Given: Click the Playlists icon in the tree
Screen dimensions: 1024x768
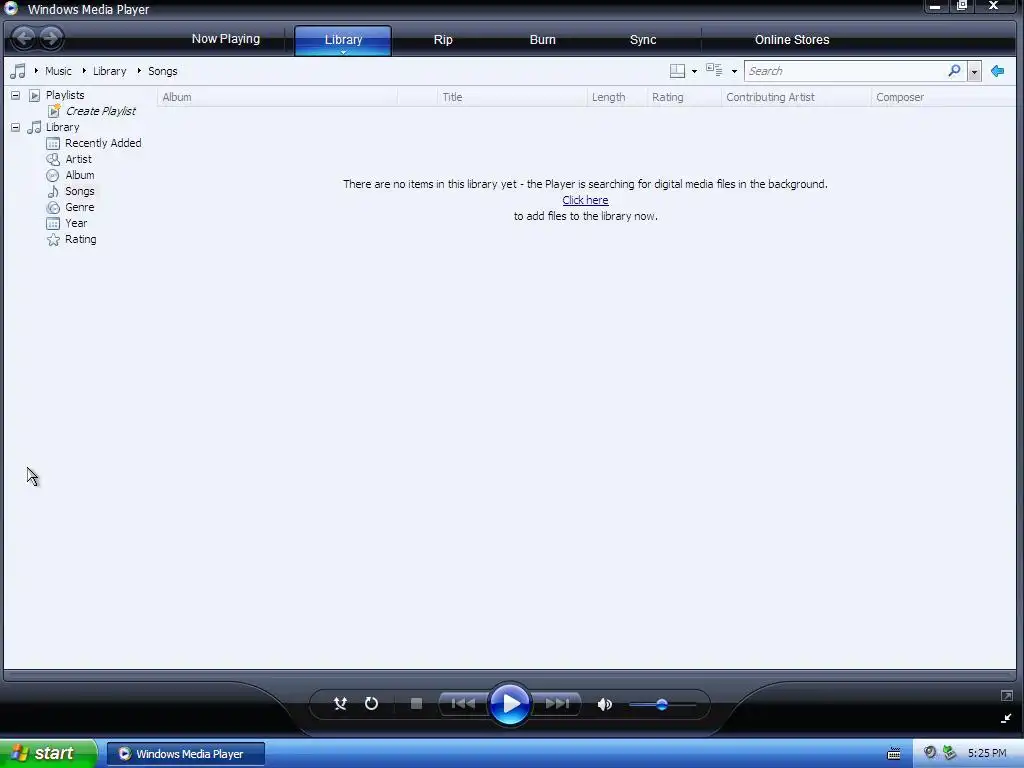Looking at the screenshot, I should (35, 95).
